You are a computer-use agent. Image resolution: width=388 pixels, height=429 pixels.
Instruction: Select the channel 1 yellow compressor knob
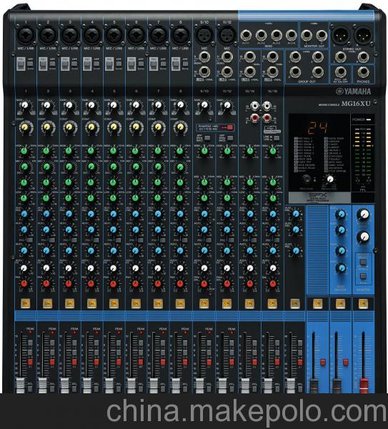pos(25,127)
